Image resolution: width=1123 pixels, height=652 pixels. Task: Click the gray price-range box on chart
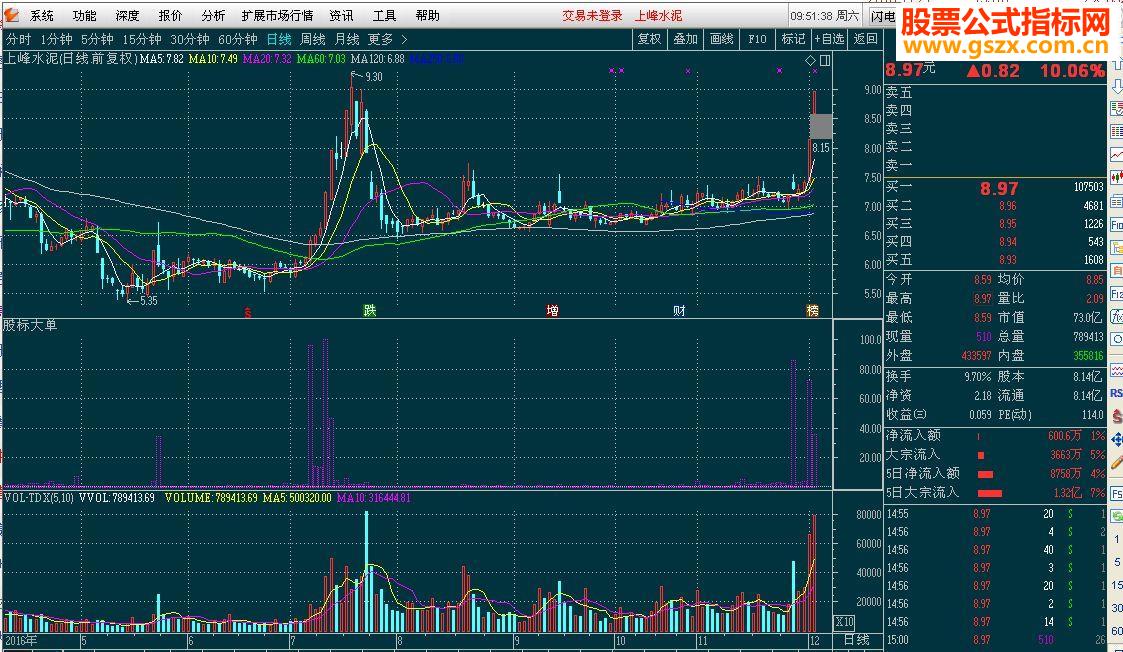[821, 126]
